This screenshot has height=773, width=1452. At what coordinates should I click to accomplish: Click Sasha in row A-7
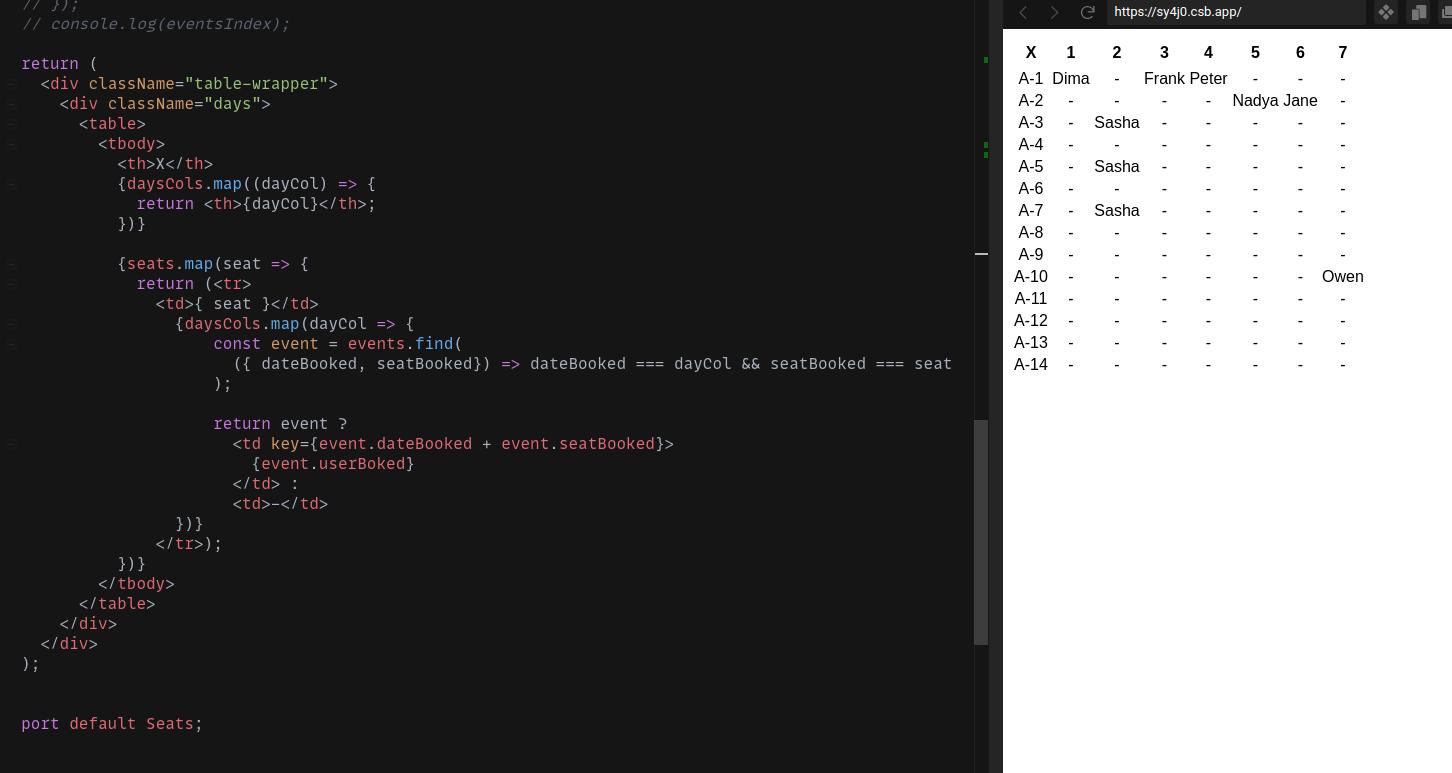1117,210
